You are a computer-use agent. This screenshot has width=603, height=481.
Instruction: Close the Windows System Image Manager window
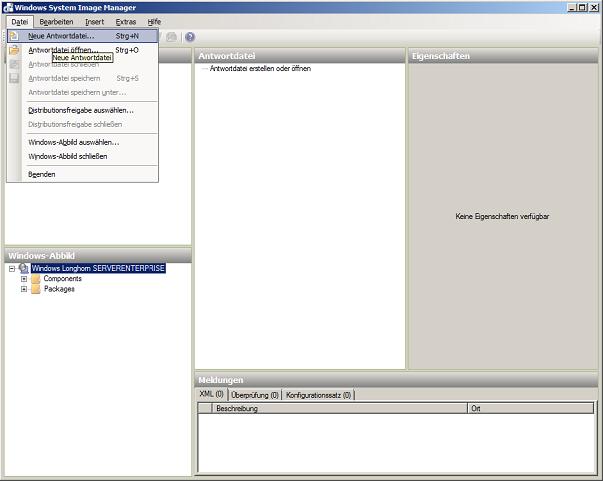(594, 7)
